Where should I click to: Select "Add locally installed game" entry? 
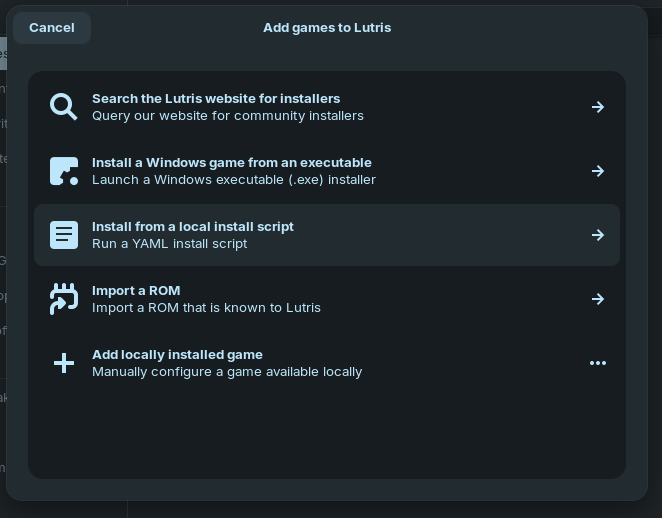[x=177, y=355]
